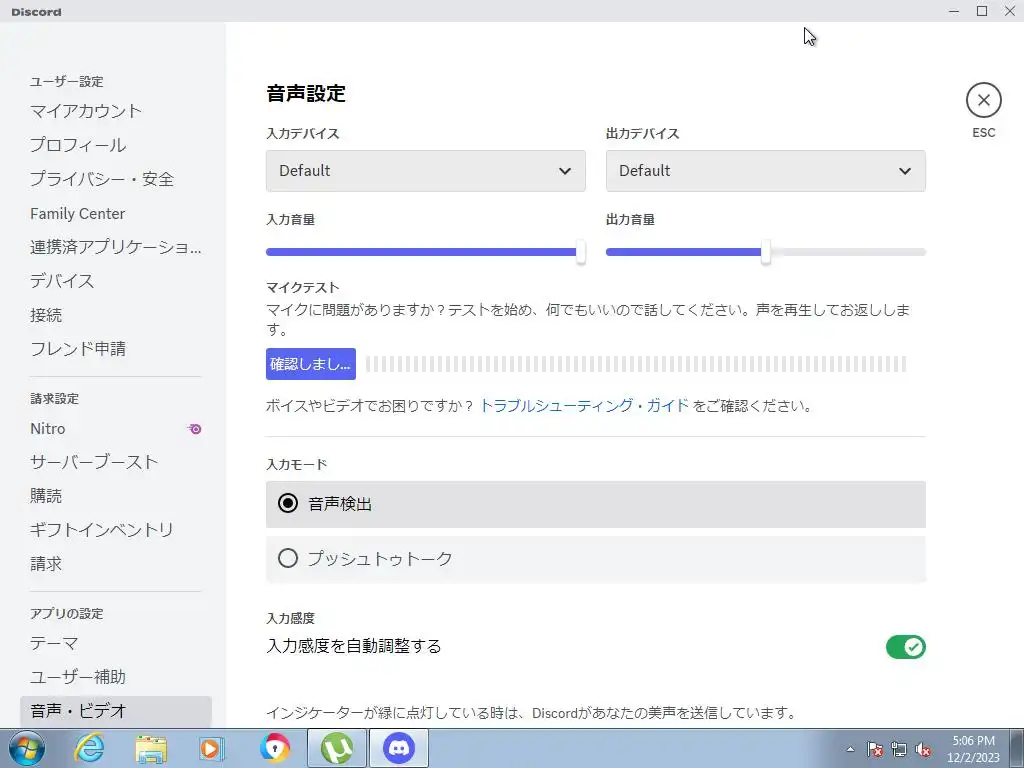Open ユーザー補助 settings
Image resolution: width=1024 pixels, height=768 pixels.
click(116, 677)
